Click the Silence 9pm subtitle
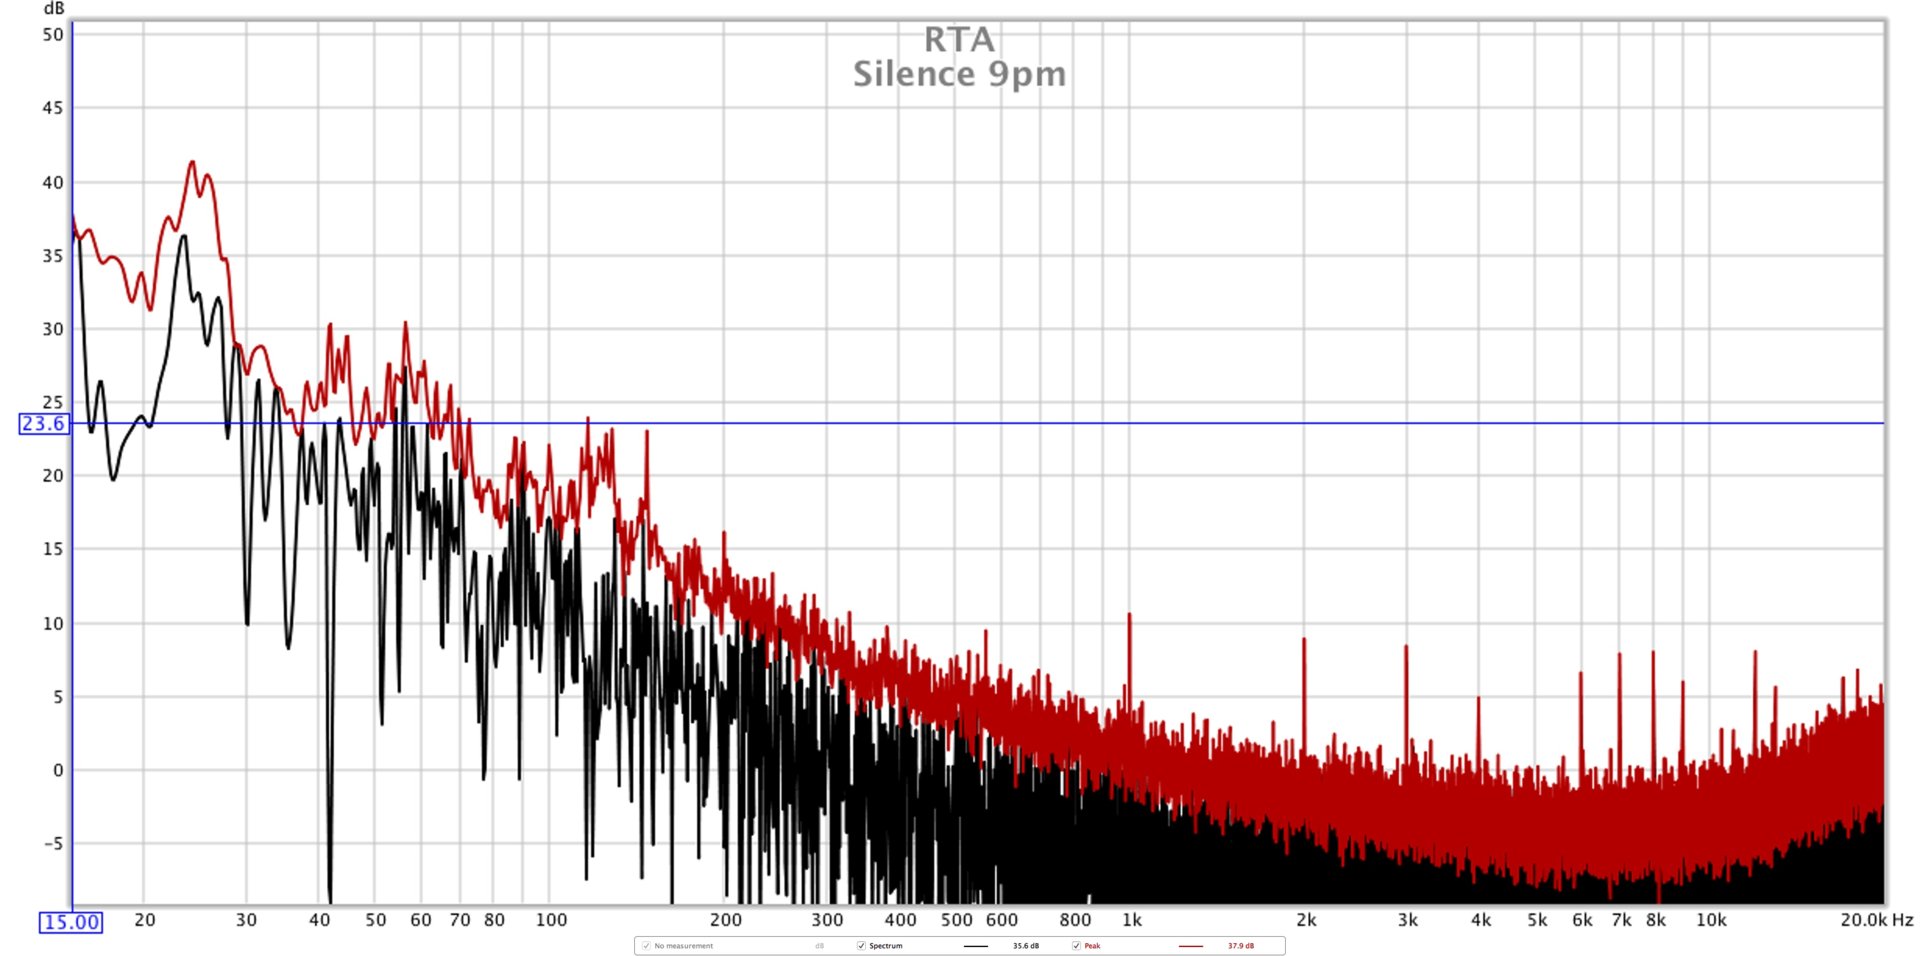Screen dimensions: 1920x956 [959, 74]
